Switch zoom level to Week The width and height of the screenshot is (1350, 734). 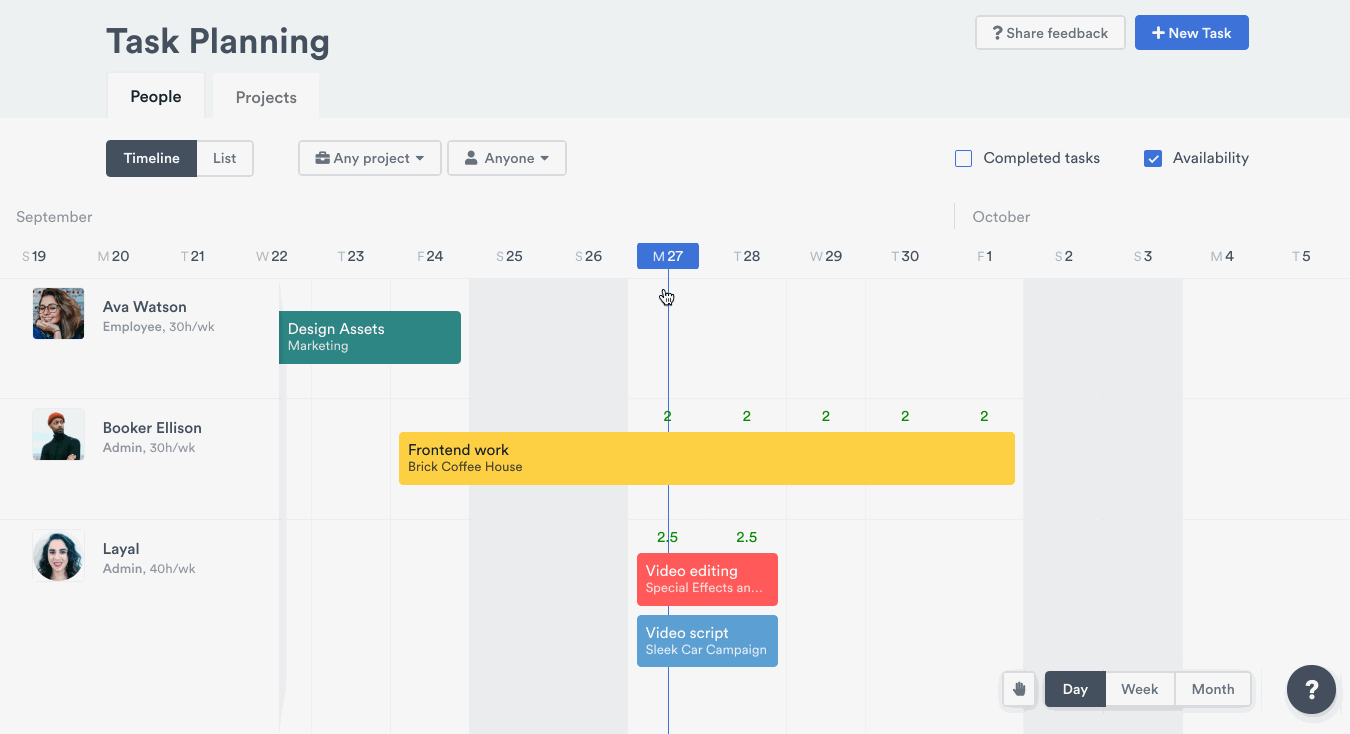pos(1139,689)
